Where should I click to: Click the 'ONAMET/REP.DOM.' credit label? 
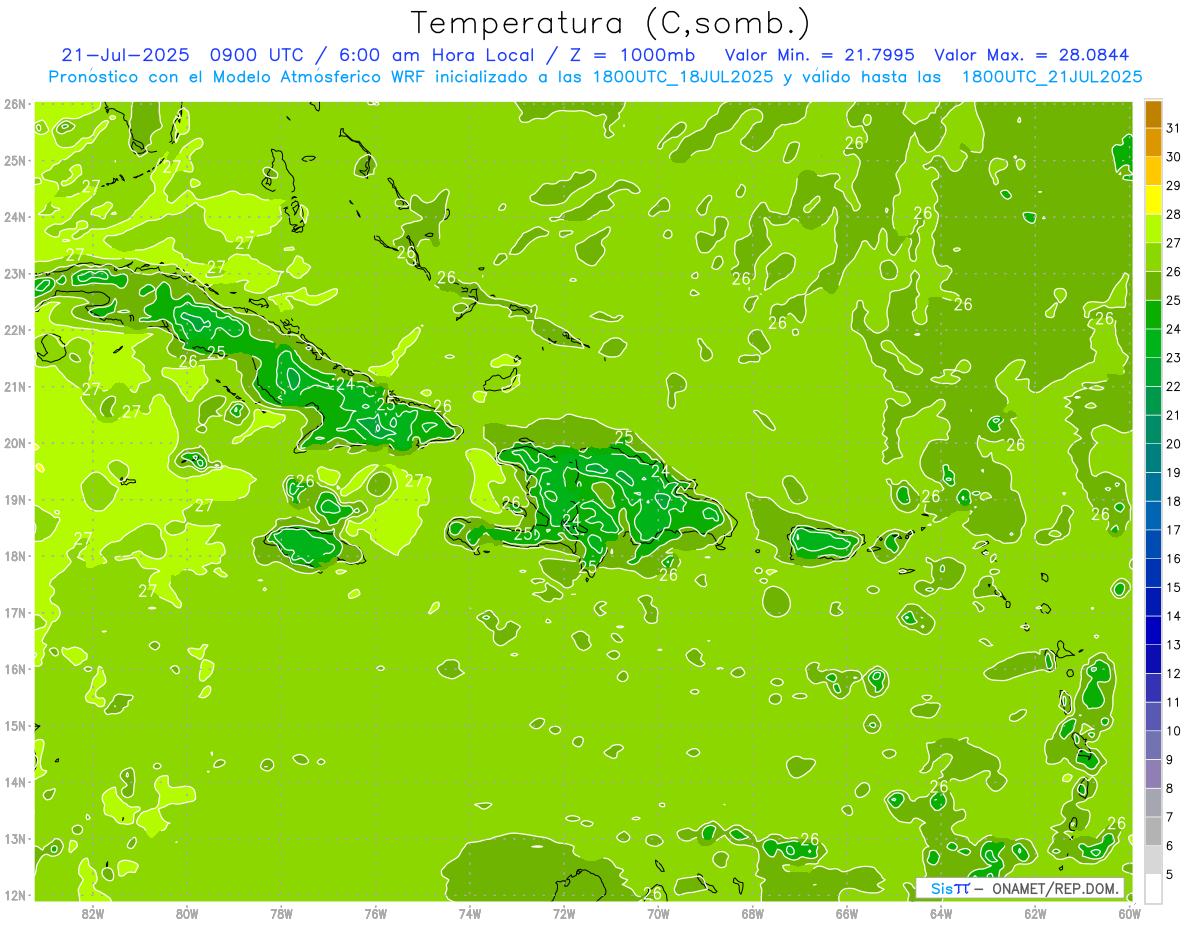click(x=1054, y=888)
